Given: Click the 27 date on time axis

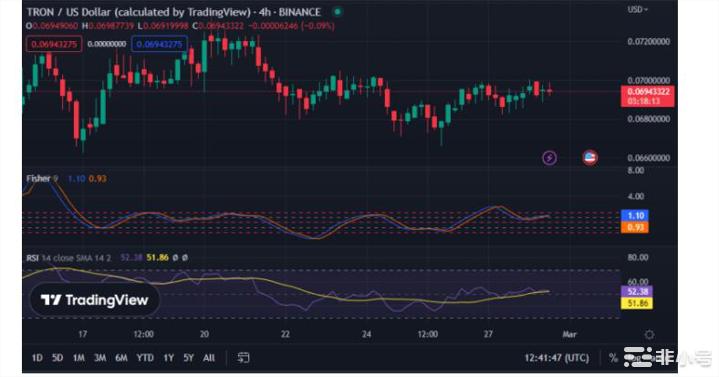Looking at the screenshot, I should [x=488, y=334].
